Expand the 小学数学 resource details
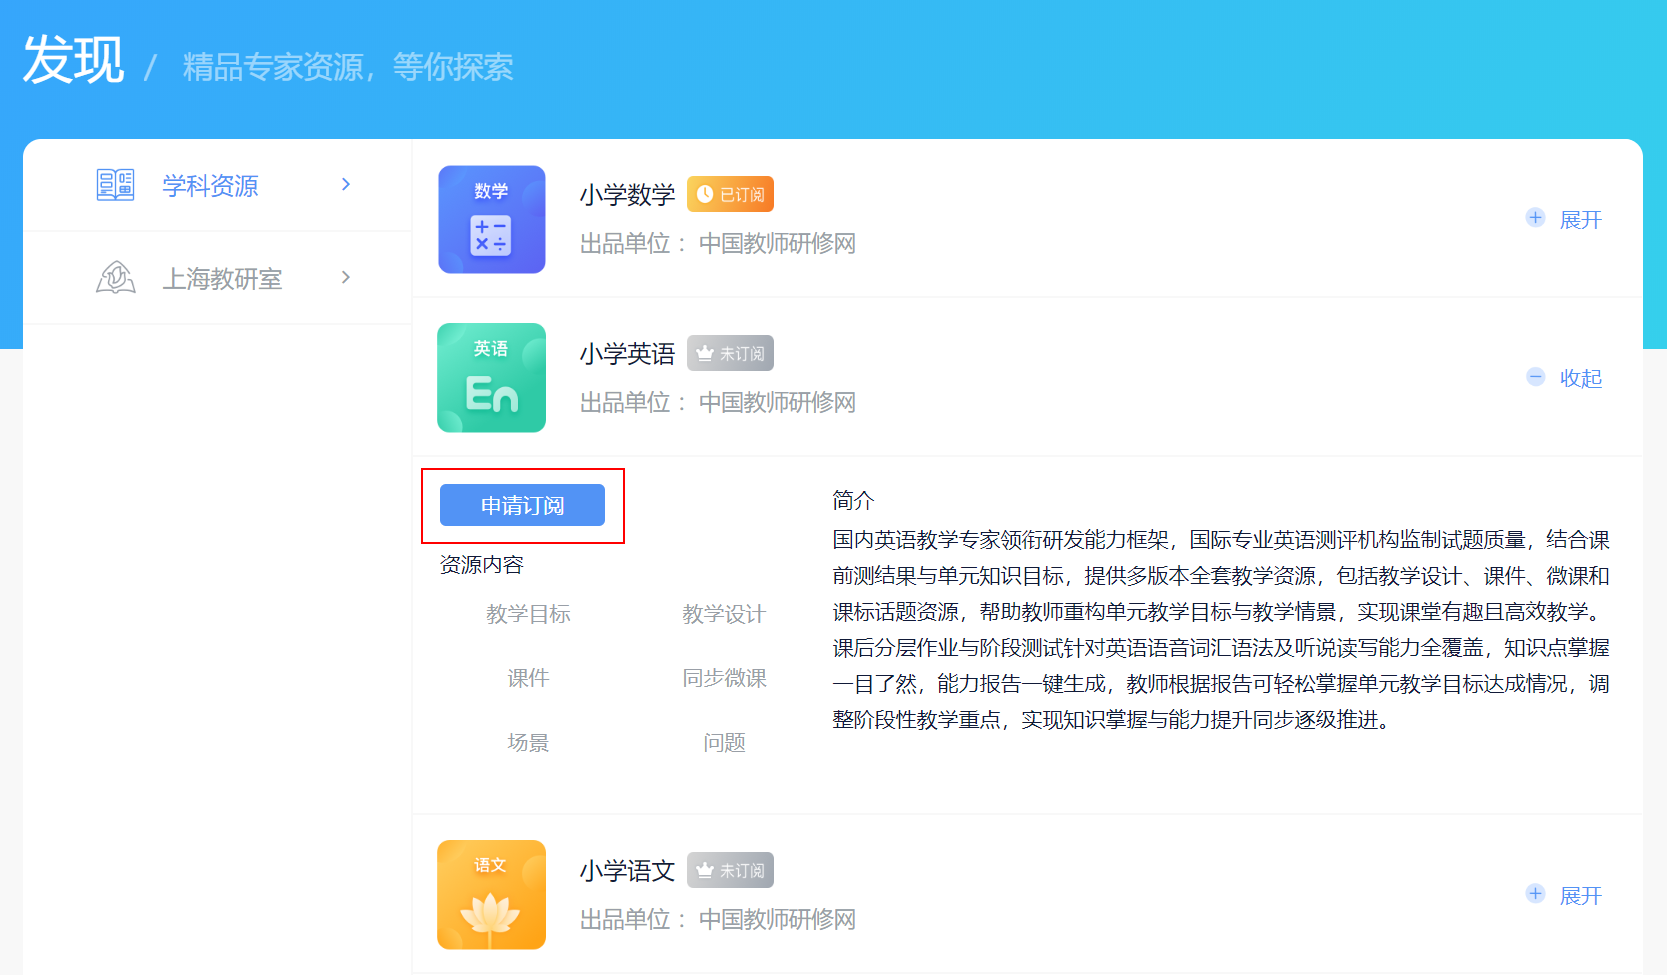1667x975 pixels. (x=1565, y=219)
